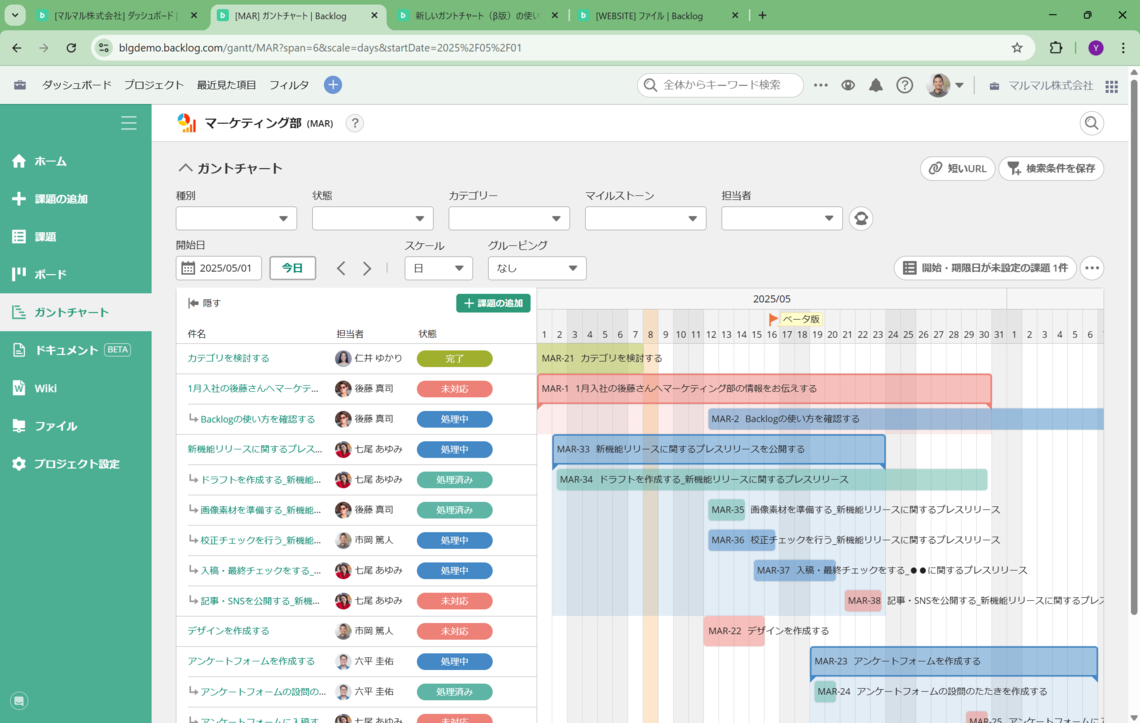
Task: Open the notifications bell
Action: (876, 85)
